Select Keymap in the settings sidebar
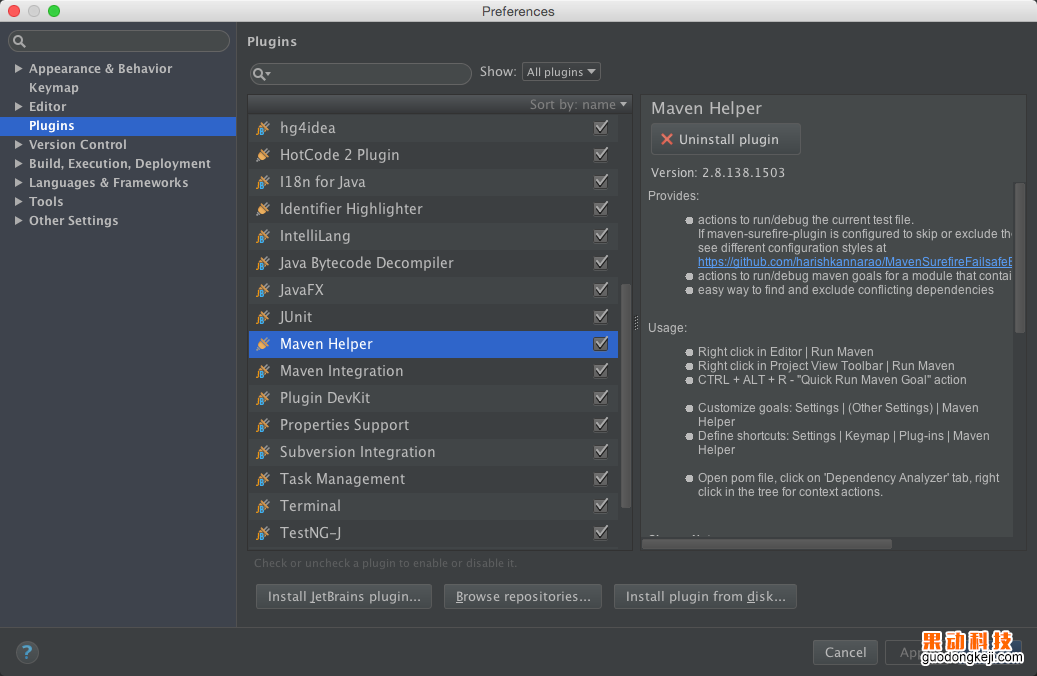Viewport: 1037px width, 676px height. tap(54, 88)
